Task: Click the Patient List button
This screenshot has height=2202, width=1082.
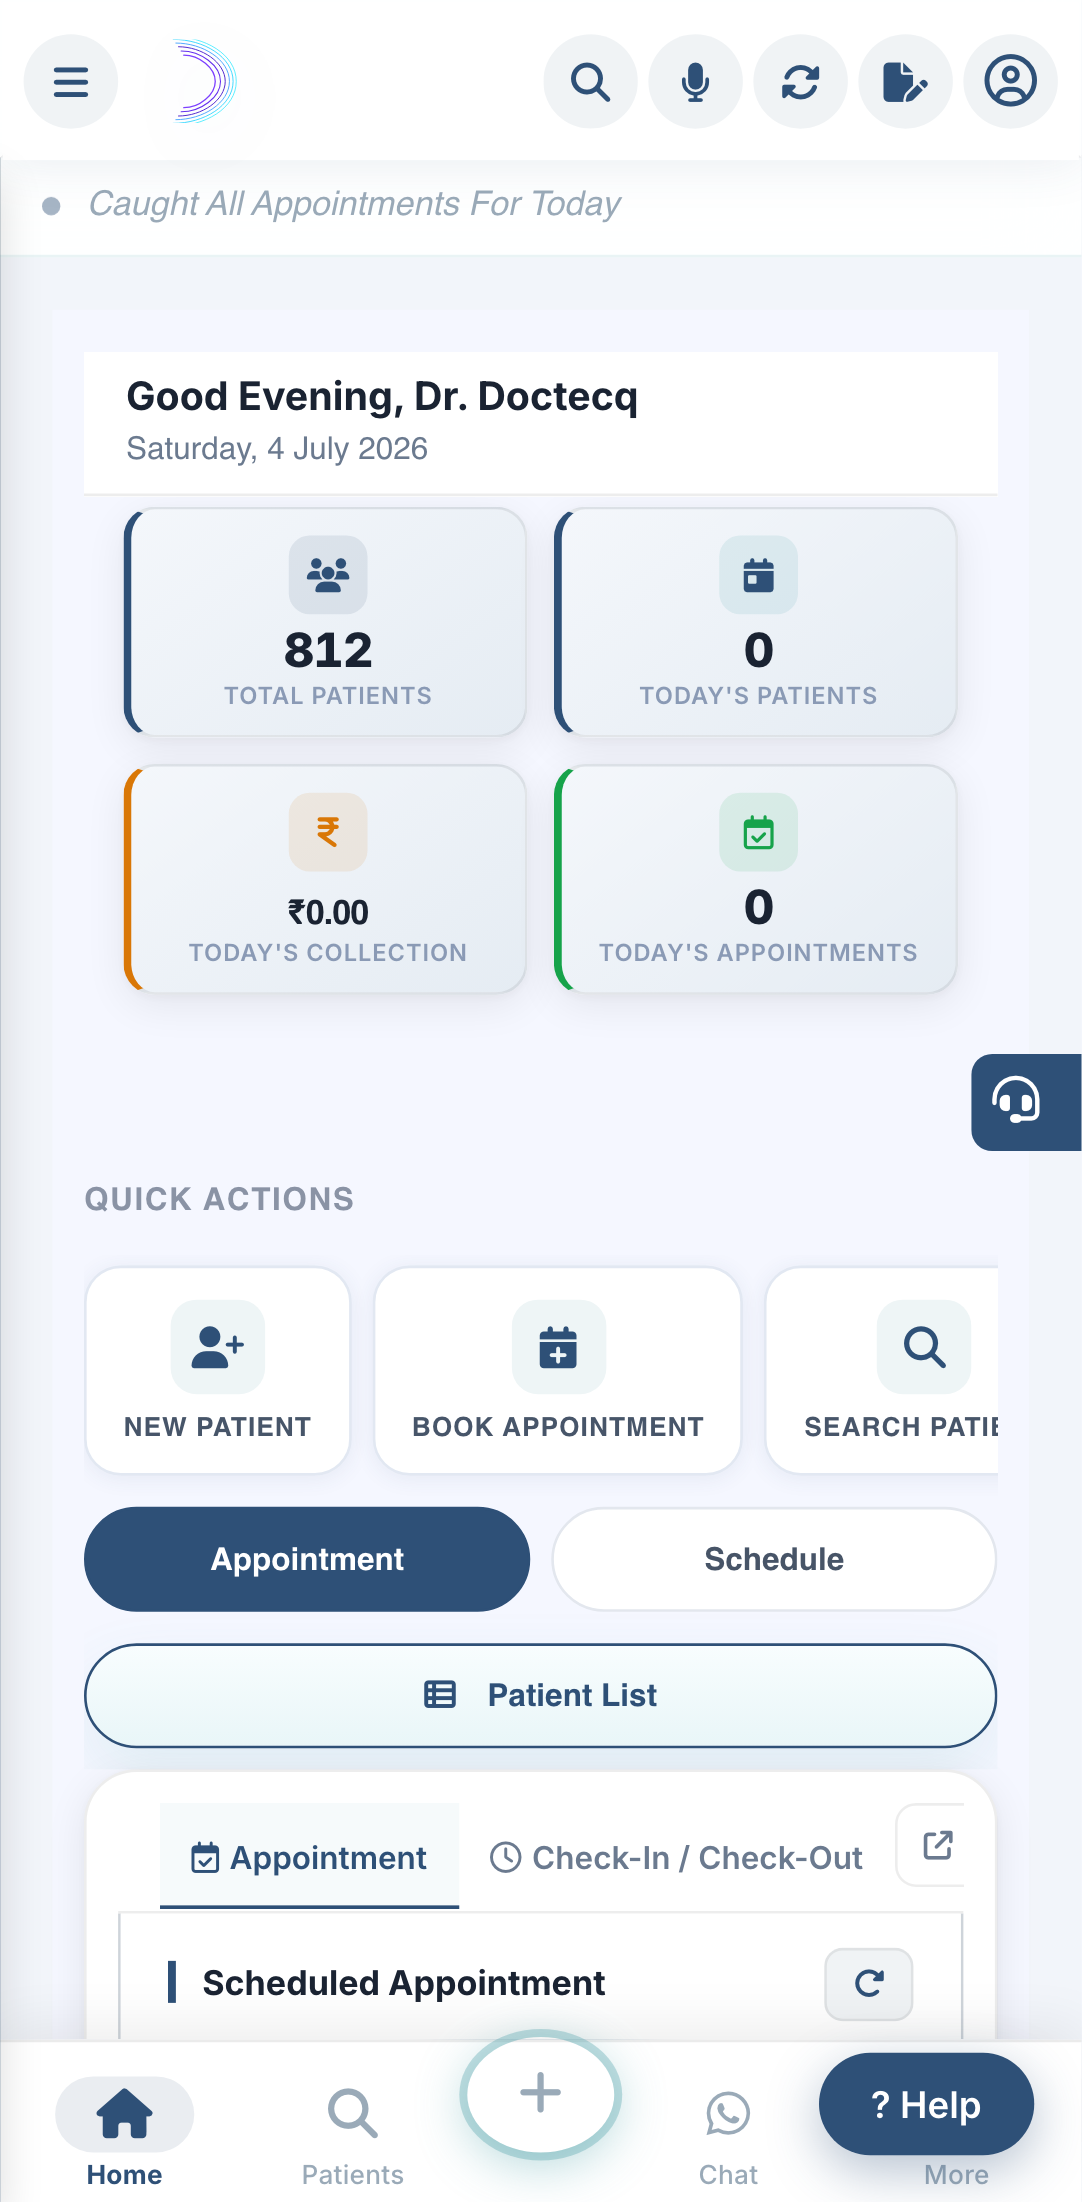Action: (x=540, y=1695)
